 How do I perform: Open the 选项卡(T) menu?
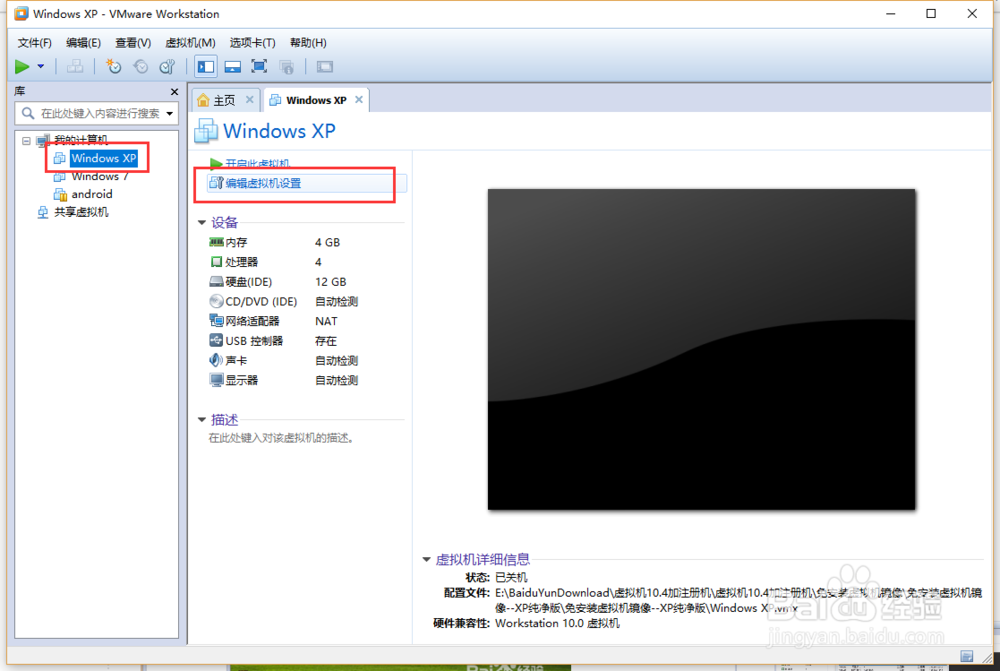click(253, 43)
